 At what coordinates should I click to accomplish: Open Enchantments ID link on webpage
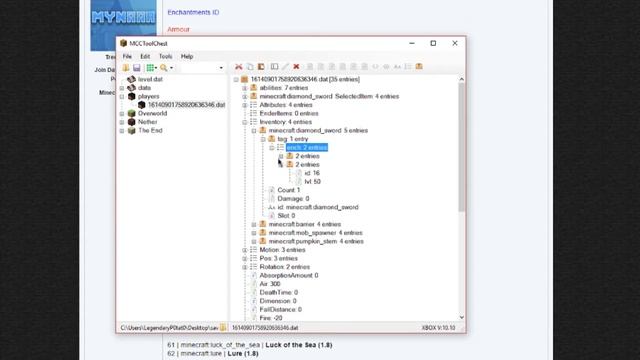(x=193, y=12)
